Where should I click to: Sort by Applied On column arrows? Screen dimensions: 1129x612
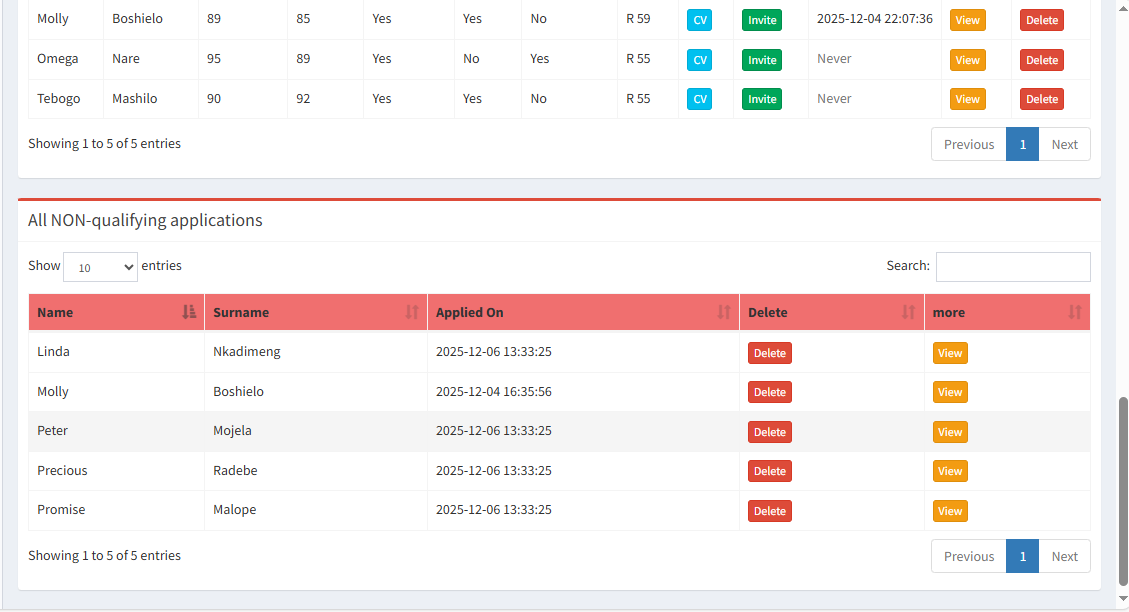click(724, 312)
